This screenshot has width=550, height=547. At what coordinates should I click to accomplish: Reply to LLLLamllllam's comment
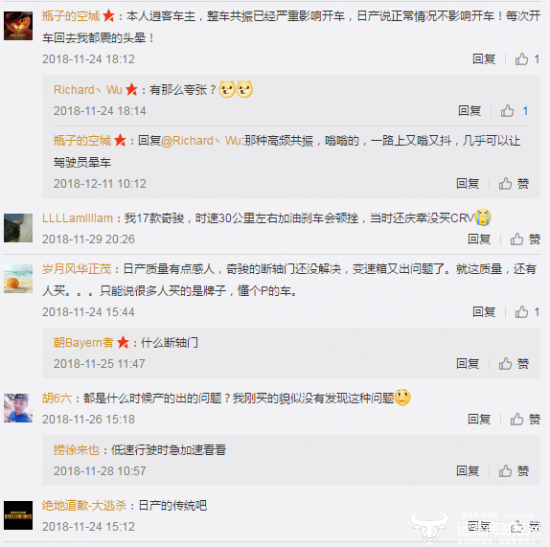[479, 239]
